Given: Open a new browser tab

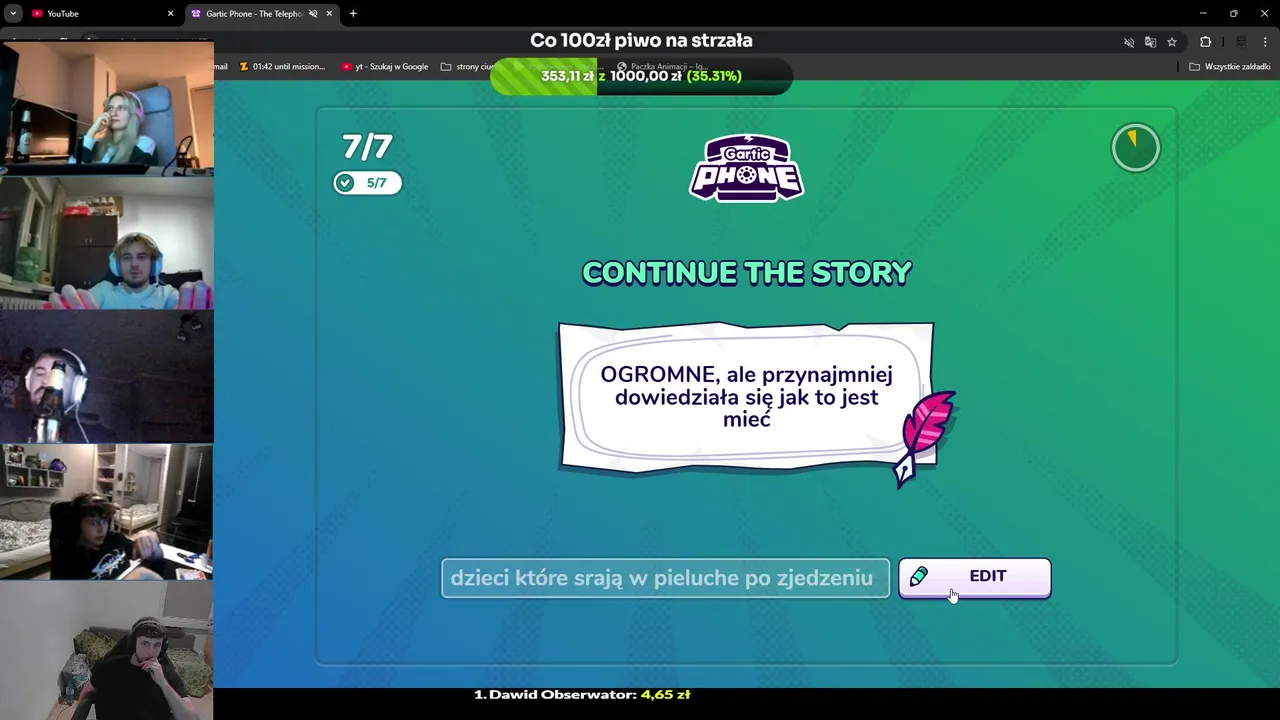Looking at the screenshot, I should coord(353,13).
